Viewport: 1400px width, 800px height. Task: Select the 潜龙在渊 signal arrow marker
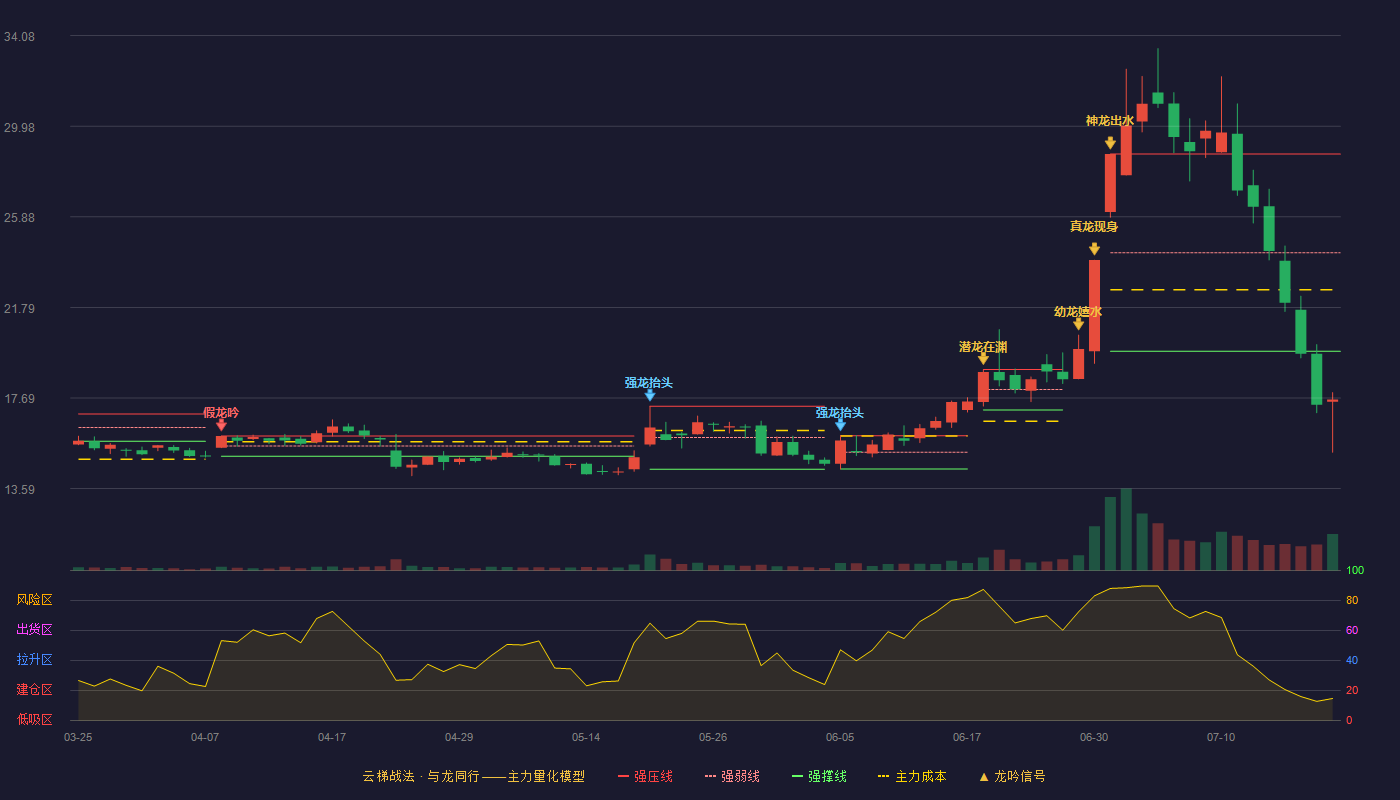[x=983, y=359]
